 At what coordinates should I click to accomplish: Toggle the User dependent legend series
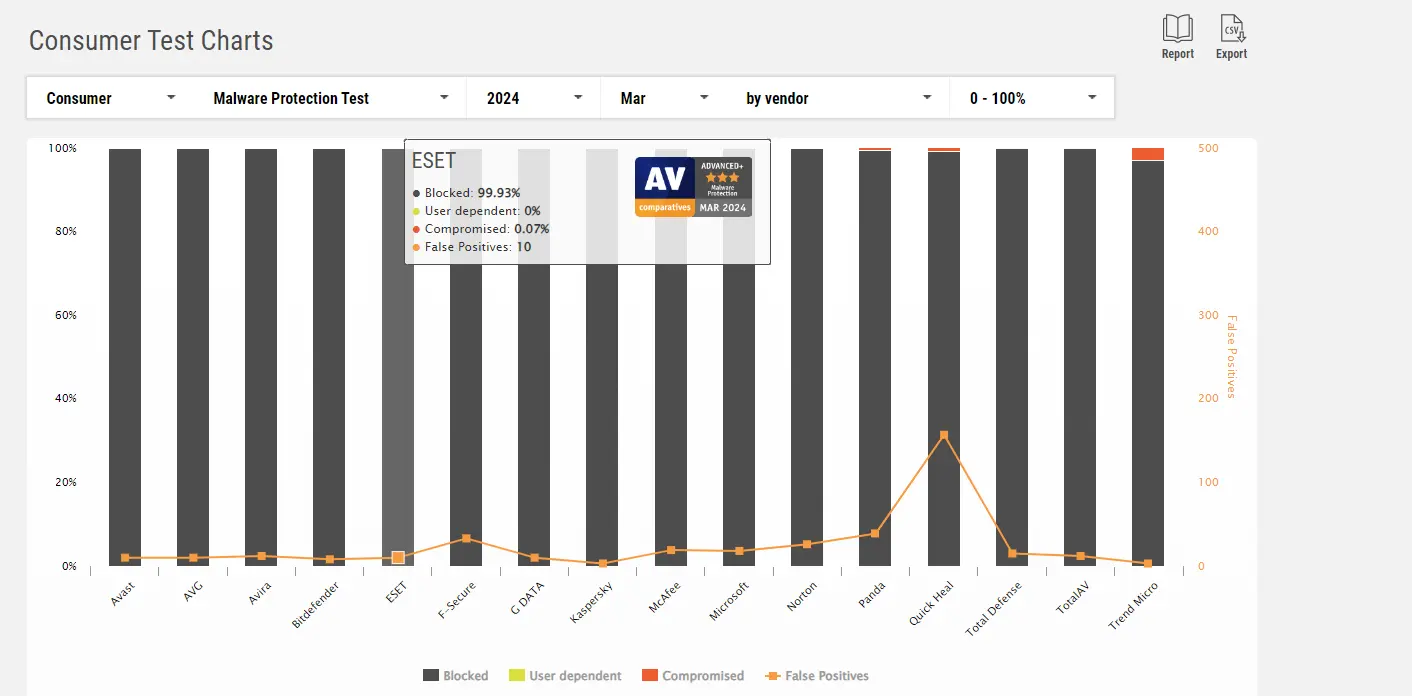[x=565, y=676]
